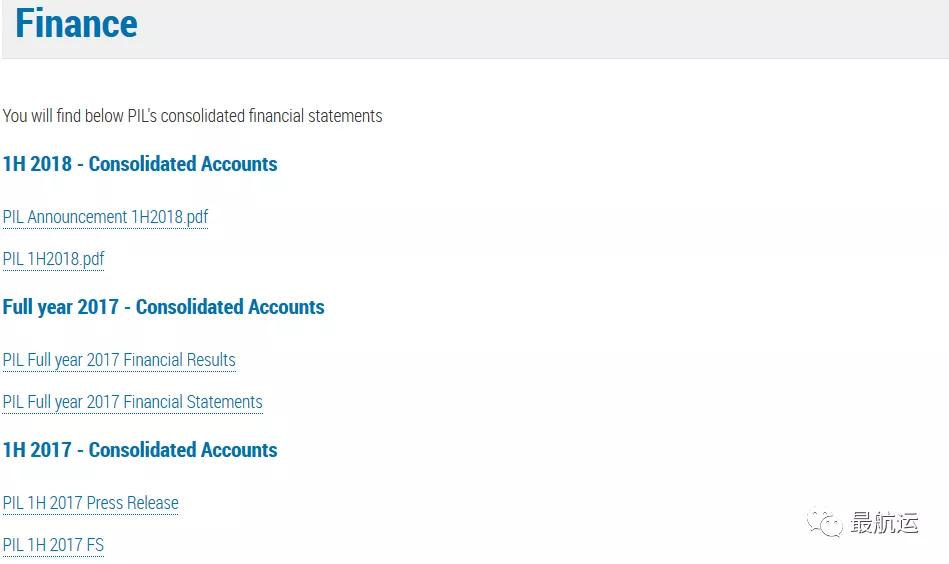Select the 1H 2017 Consolidated Accounts heading

[140, 450]
